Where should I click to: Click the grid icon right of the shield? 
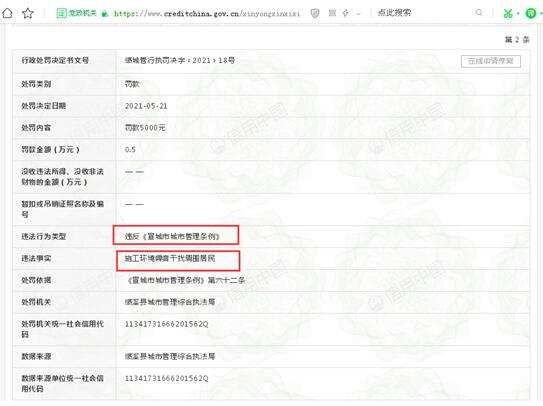click(x=332, y=13)
